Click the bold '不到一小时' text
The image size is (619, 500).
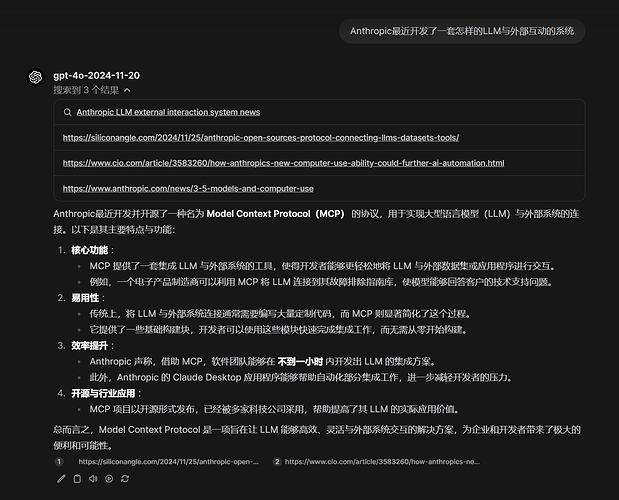point(300,361)
